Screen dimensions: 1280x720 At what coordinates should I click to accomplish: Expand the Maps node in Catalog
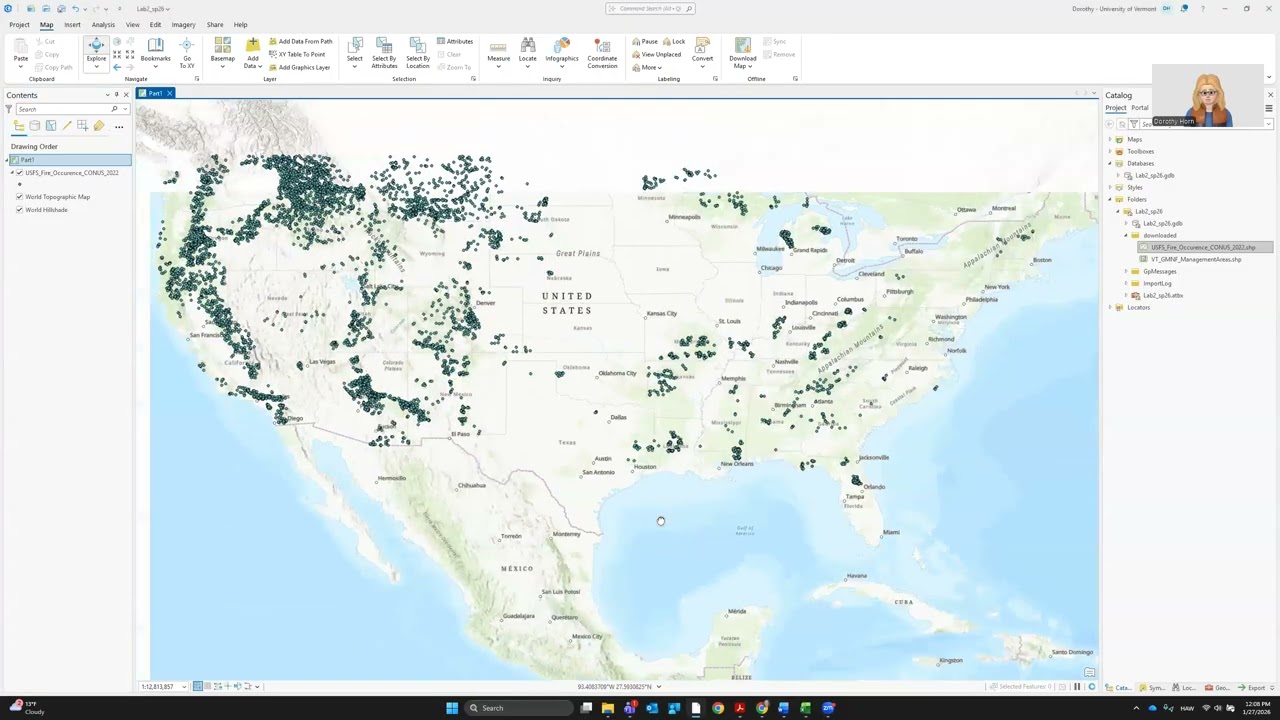tap(1110, 140)
